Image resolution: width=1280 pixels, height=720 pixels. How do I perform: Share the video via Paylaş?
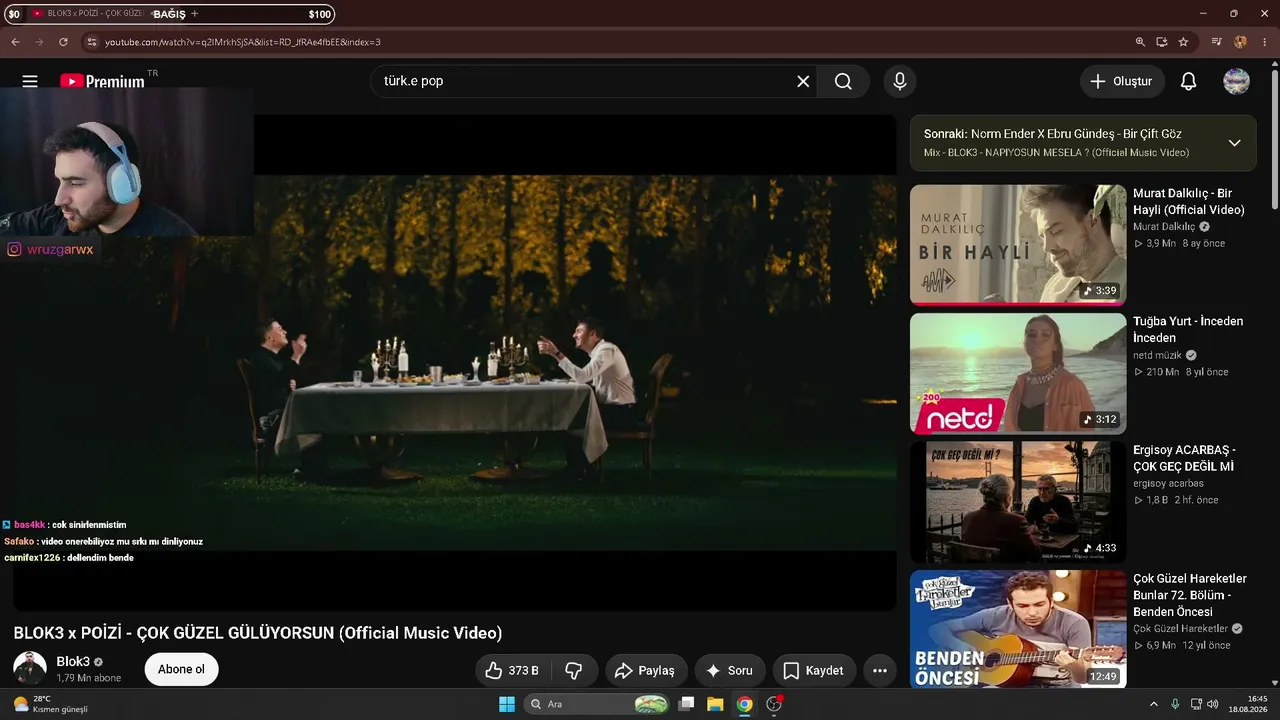(x=645, y=670)
